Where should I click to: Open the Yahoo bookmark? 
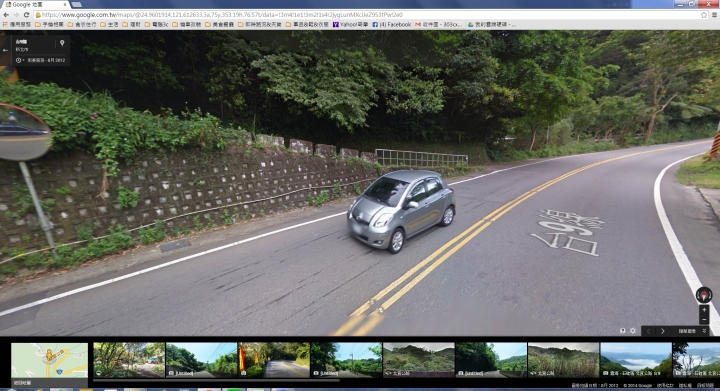pos(350,24)
